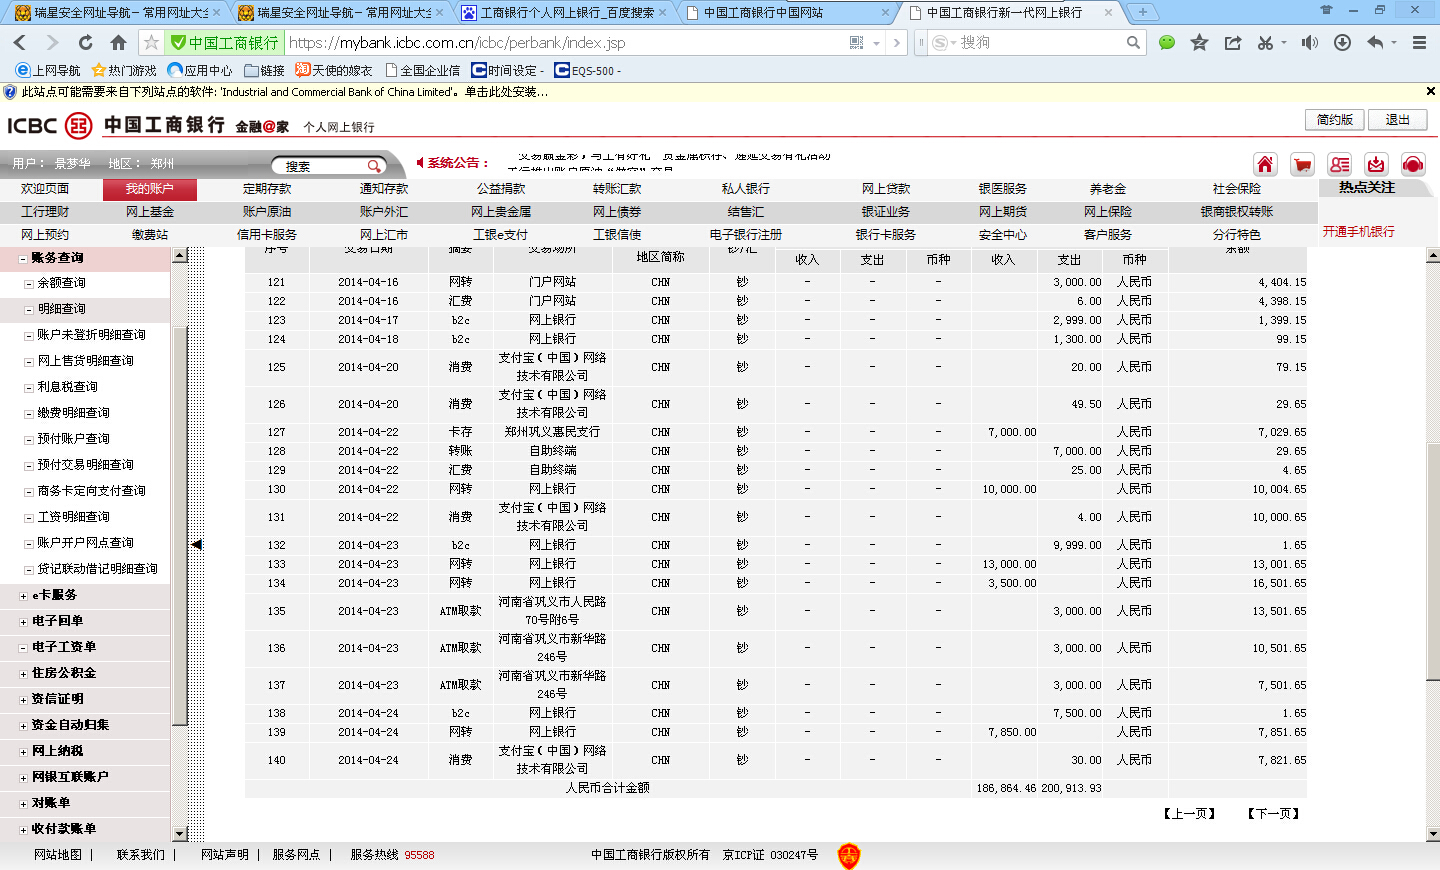Collapse the 账务查询 tree section
Screen dimensions: 1440x870
(23, 258)
